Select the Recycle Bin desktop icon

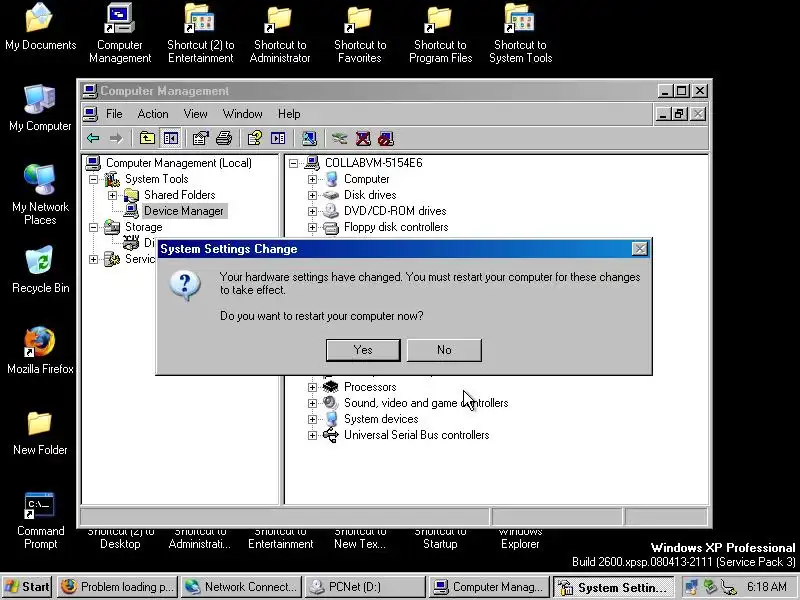40,269
